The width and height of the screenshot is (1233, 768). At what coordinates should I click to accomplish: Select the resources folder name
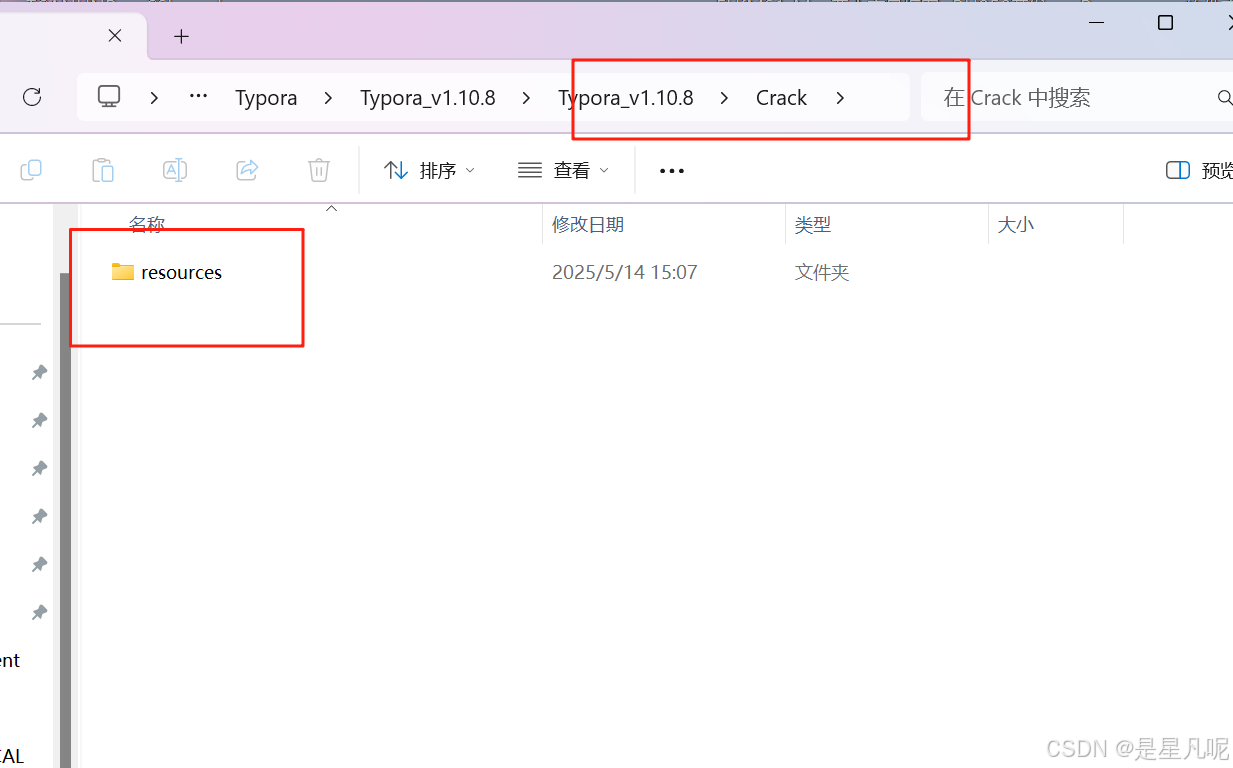(x=182, y=272)
